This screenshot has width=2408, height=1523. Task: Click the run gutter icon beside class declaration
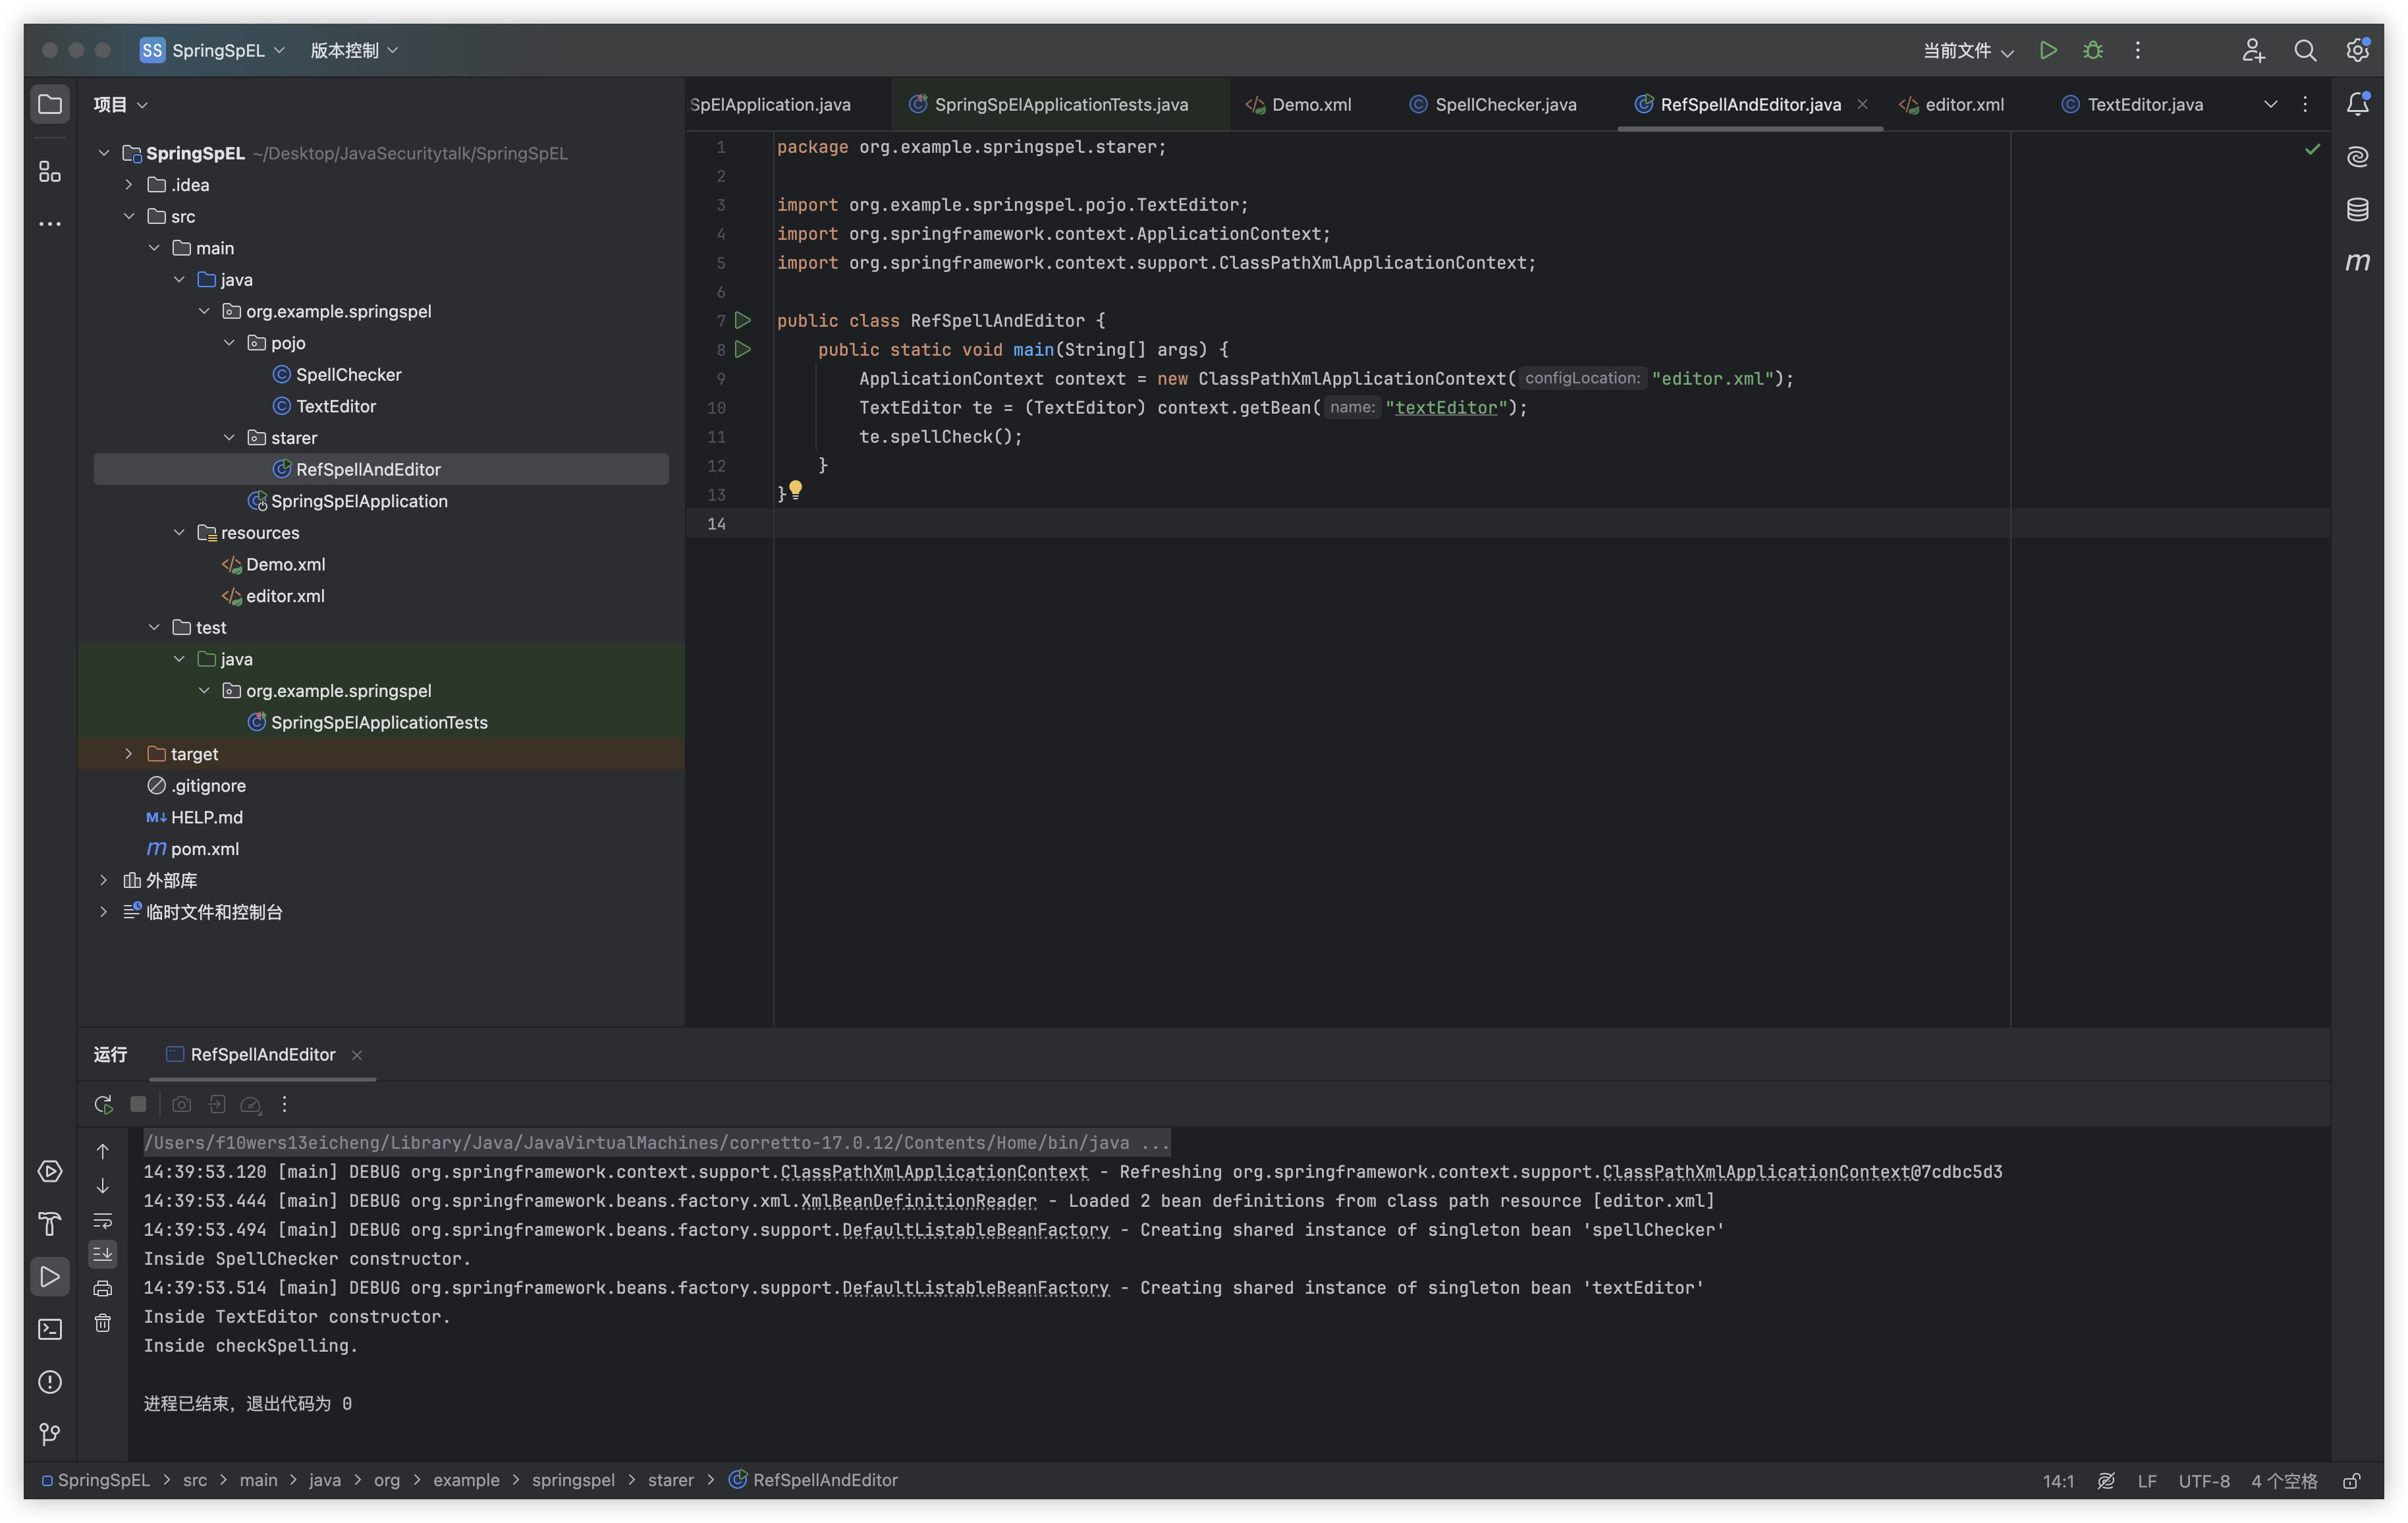[743, 320]
